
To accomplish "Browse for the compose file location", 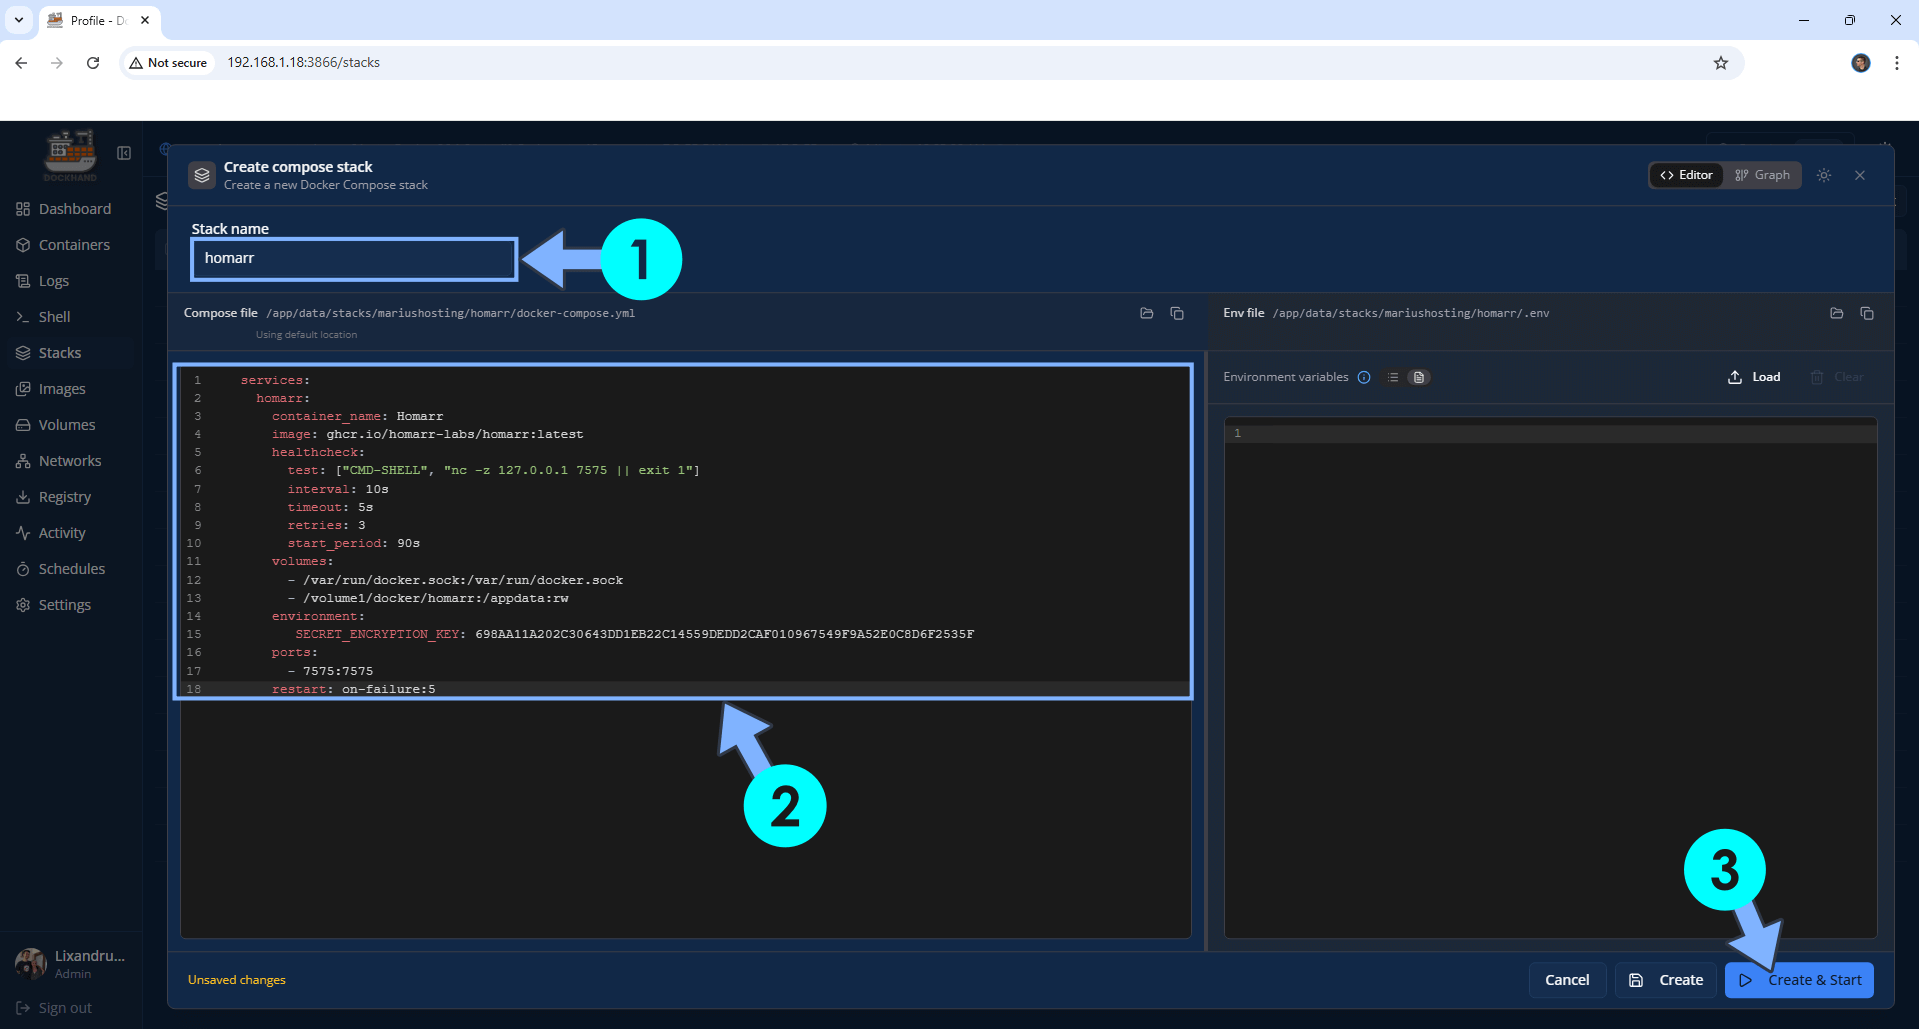I will pyautogui.click(x=1146, y=313).
